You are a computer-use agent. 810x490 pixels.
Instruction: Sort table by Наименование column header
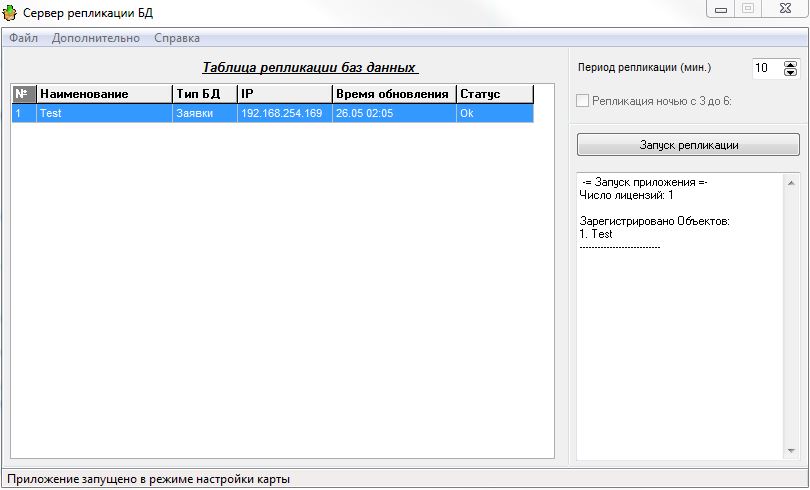(104, 94)
